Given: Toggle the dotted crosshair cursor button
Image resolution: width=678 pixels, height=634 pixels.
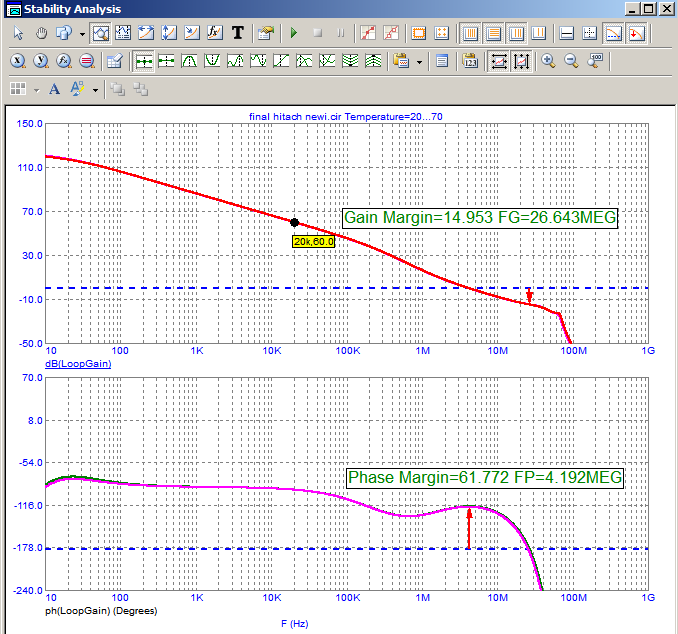Looking at the screenshot, I should pyautogui.click(x=589, y=33).
